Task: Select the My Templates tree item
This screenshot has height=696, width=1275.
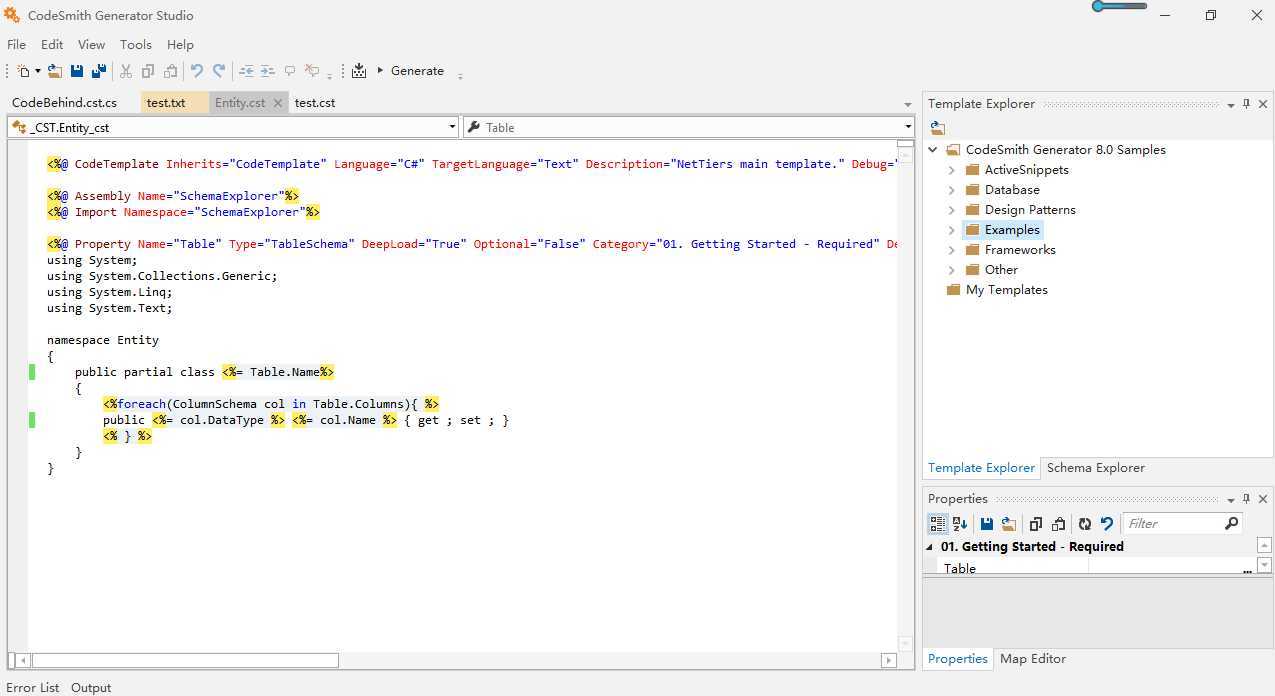Action: coord(1007,290)
